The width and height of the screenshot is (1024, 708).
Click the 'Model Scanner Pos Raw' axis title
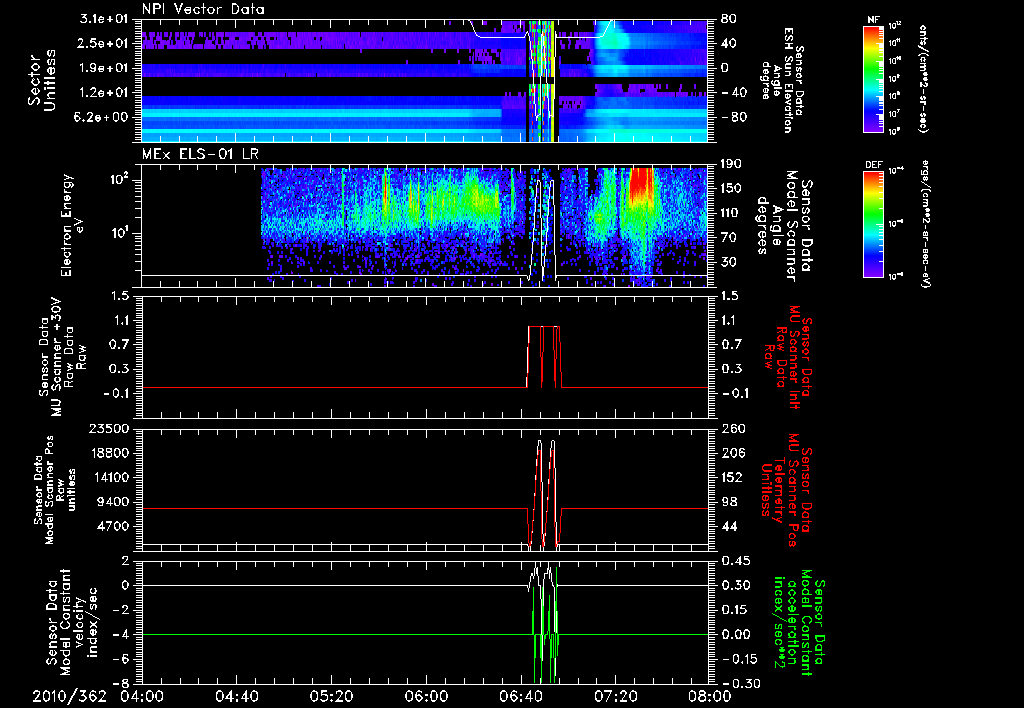pos(55,490)
